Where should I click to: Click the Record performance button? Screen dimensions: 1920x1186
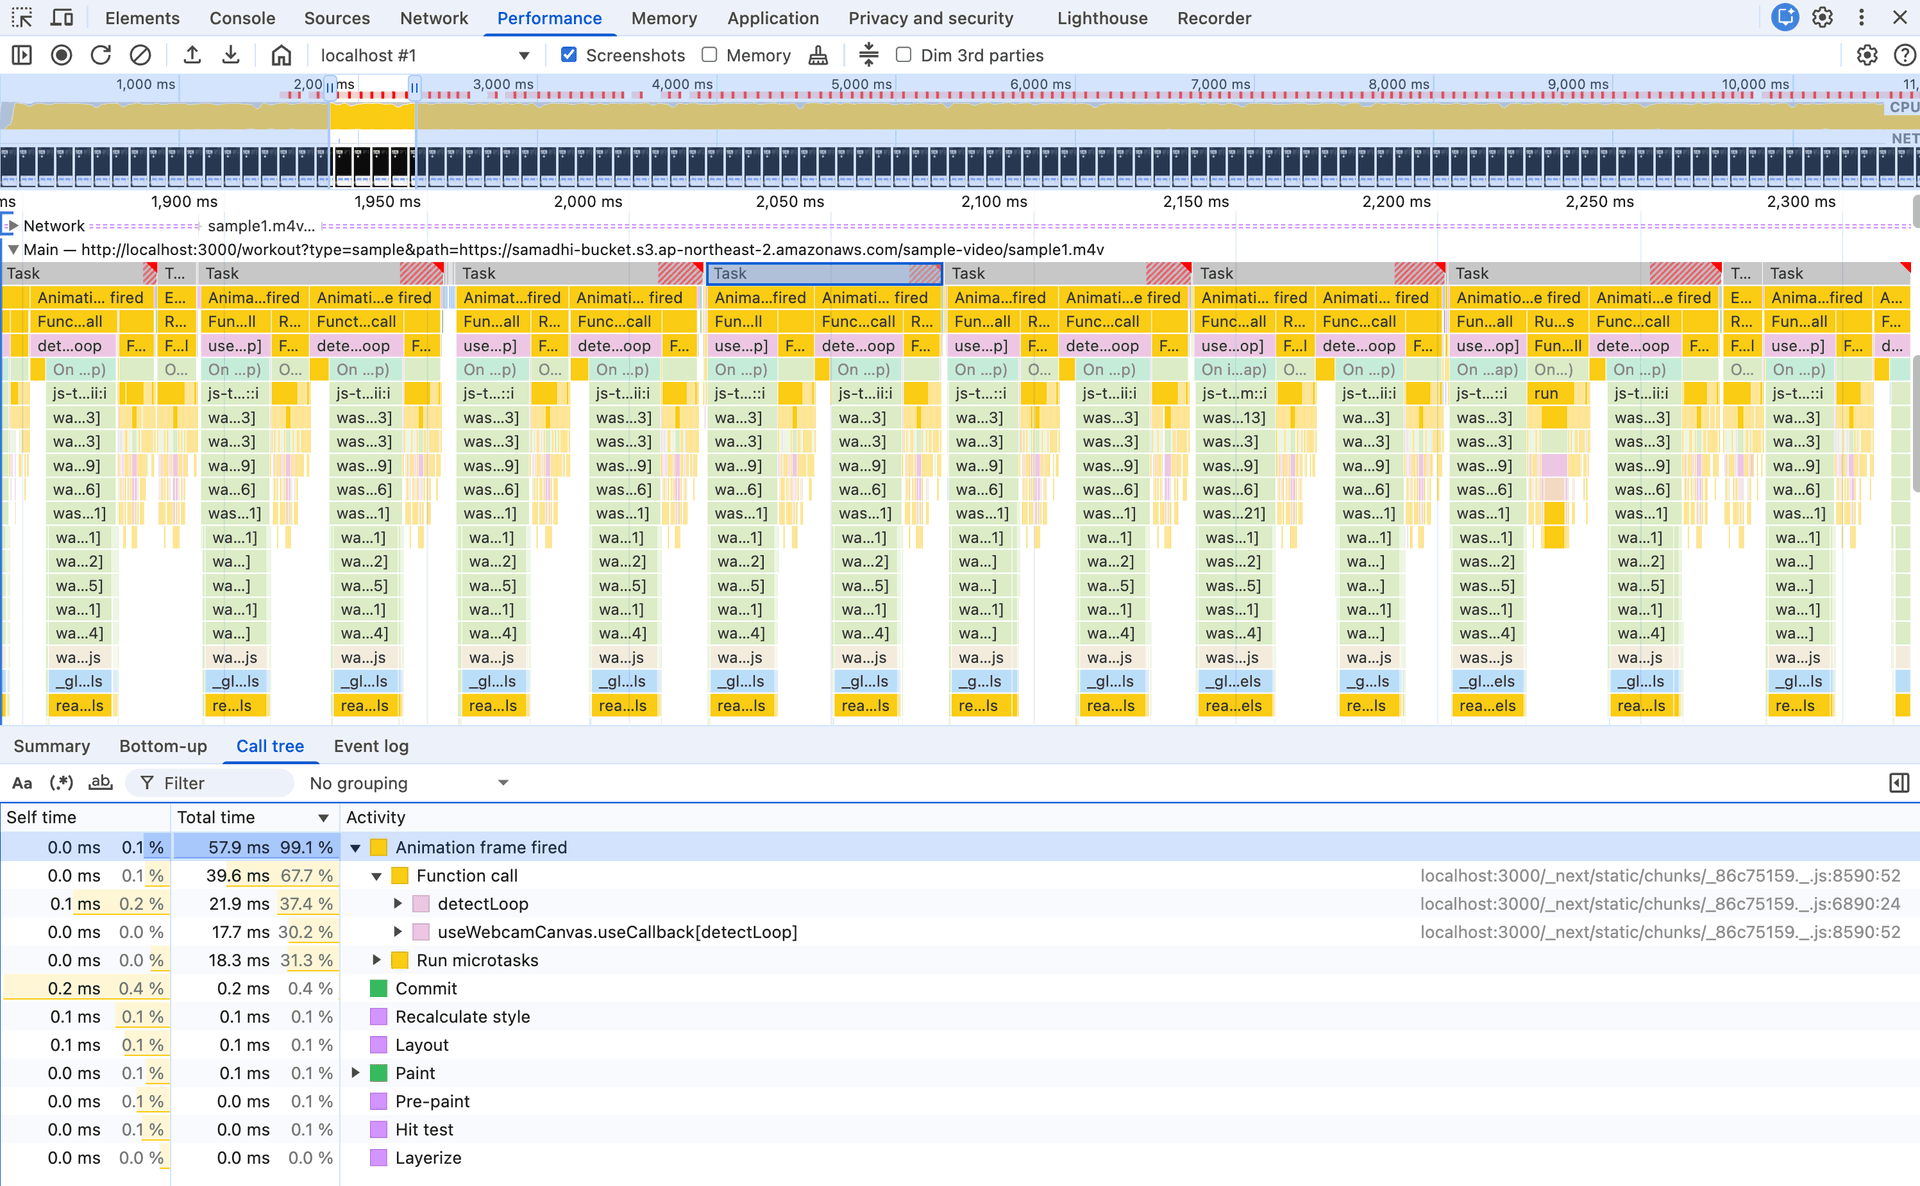coord(61,55)
